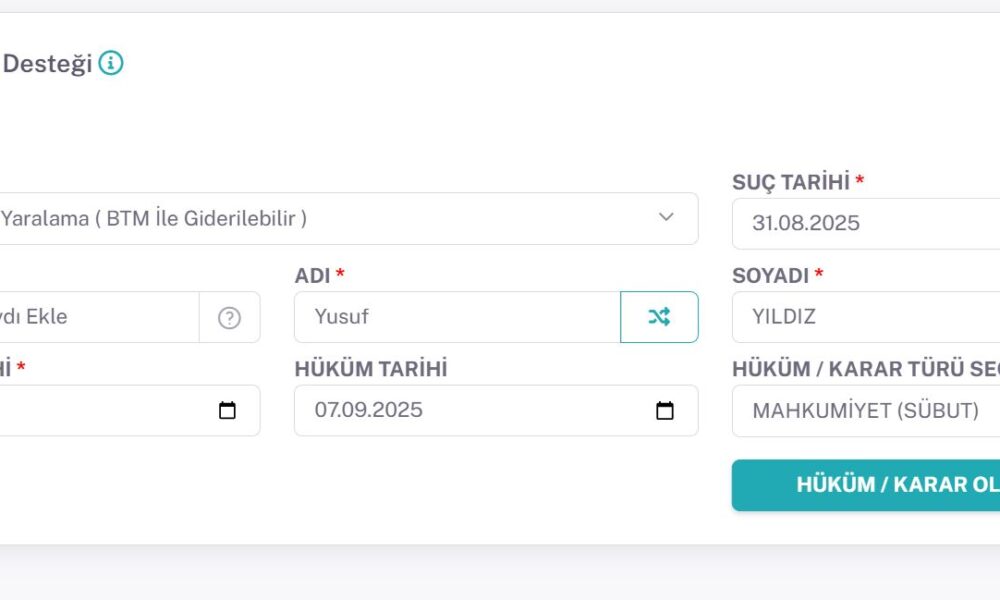Image resolution: width=1000 pixels, height=600 pixels.
Task: Open the MAHKUMİYET (SÜBUT) decision type dropdown
Action: click(x=866, y=411)
